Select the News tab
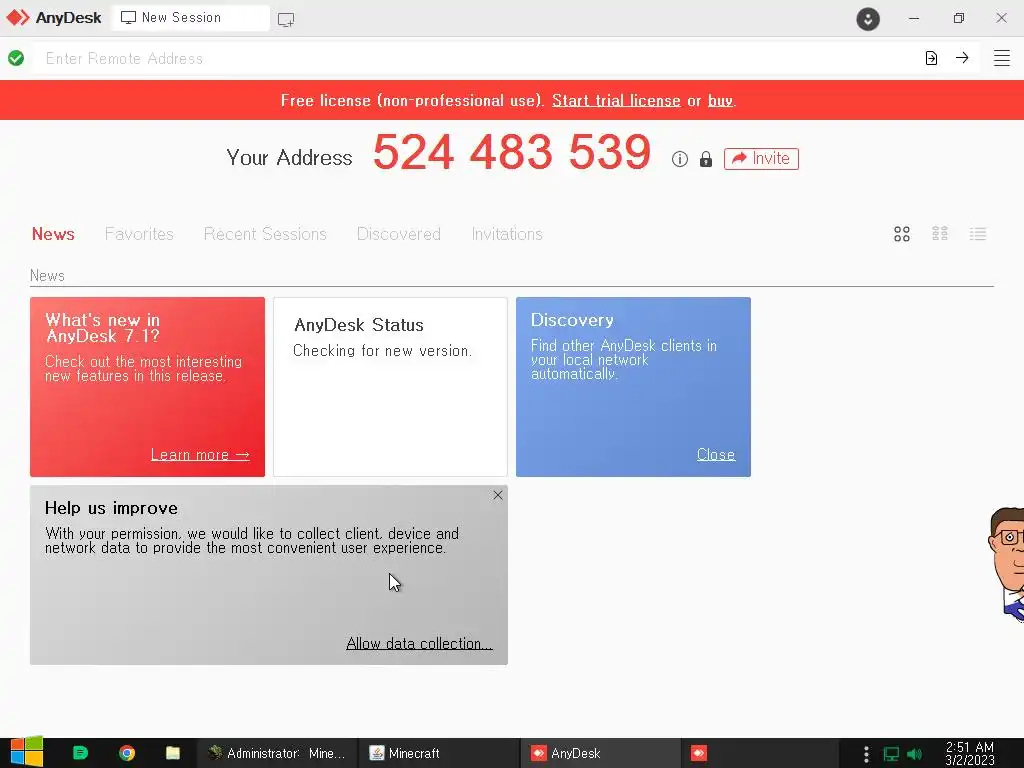 (53, 234)
